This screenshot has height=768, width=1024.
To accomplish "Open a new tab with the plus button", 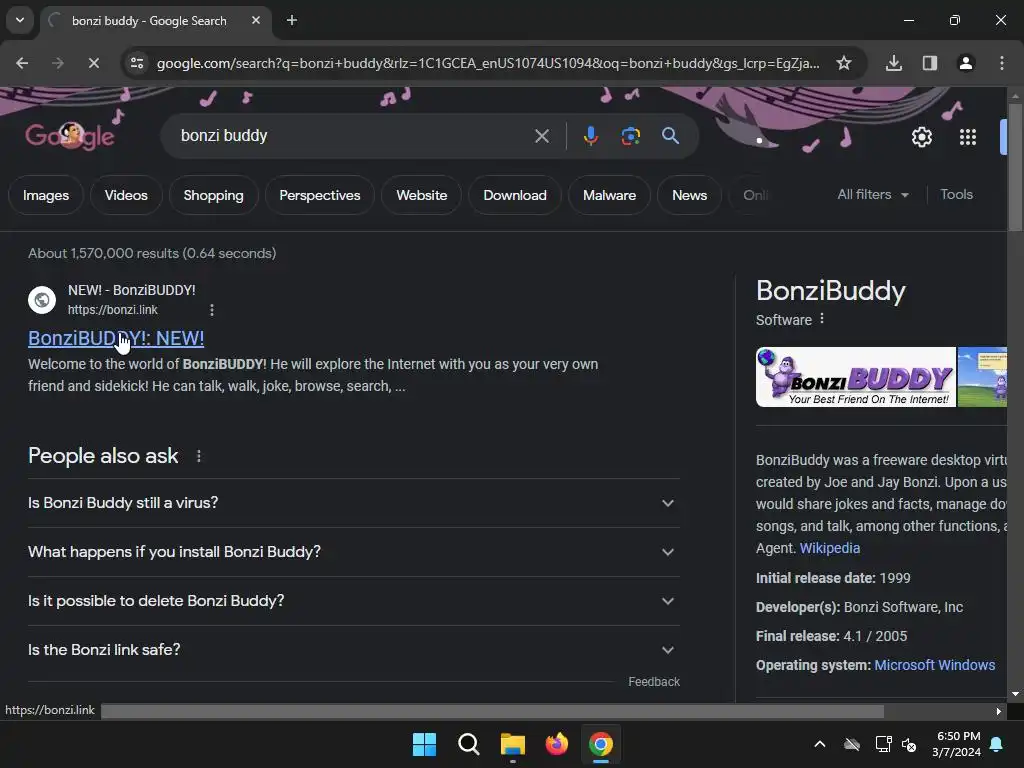I will [x=292, y=20].
